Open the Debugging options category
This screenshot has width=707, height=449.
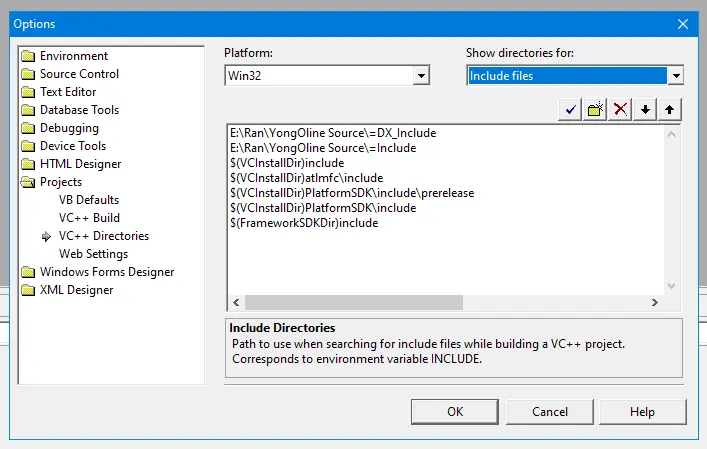[69, 128]
